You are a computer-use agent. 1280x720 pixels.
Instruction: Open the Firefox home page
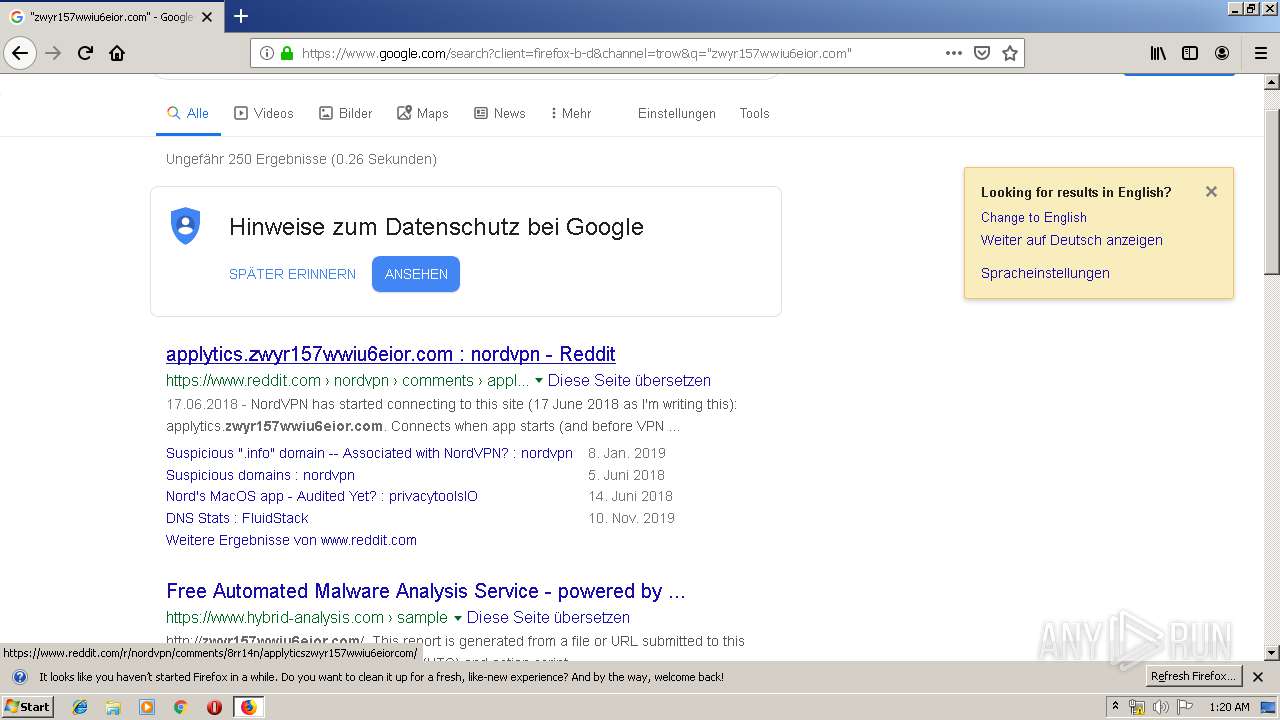click(117, 53)
